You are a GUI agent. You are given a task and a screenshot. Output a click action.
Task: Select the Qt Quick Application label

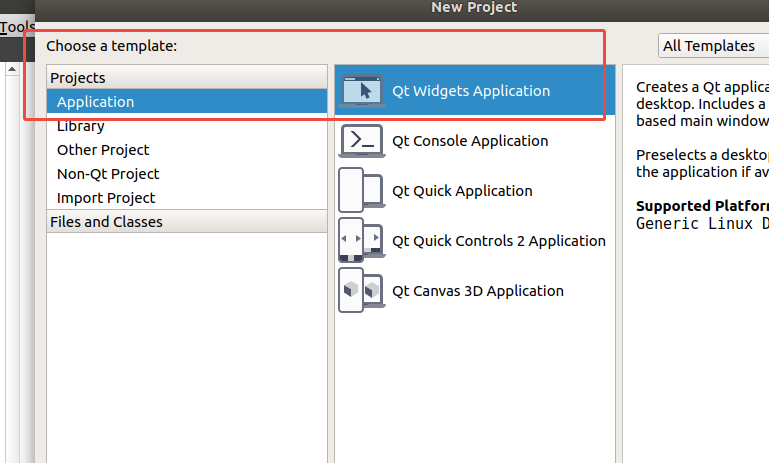pos(462,191)
